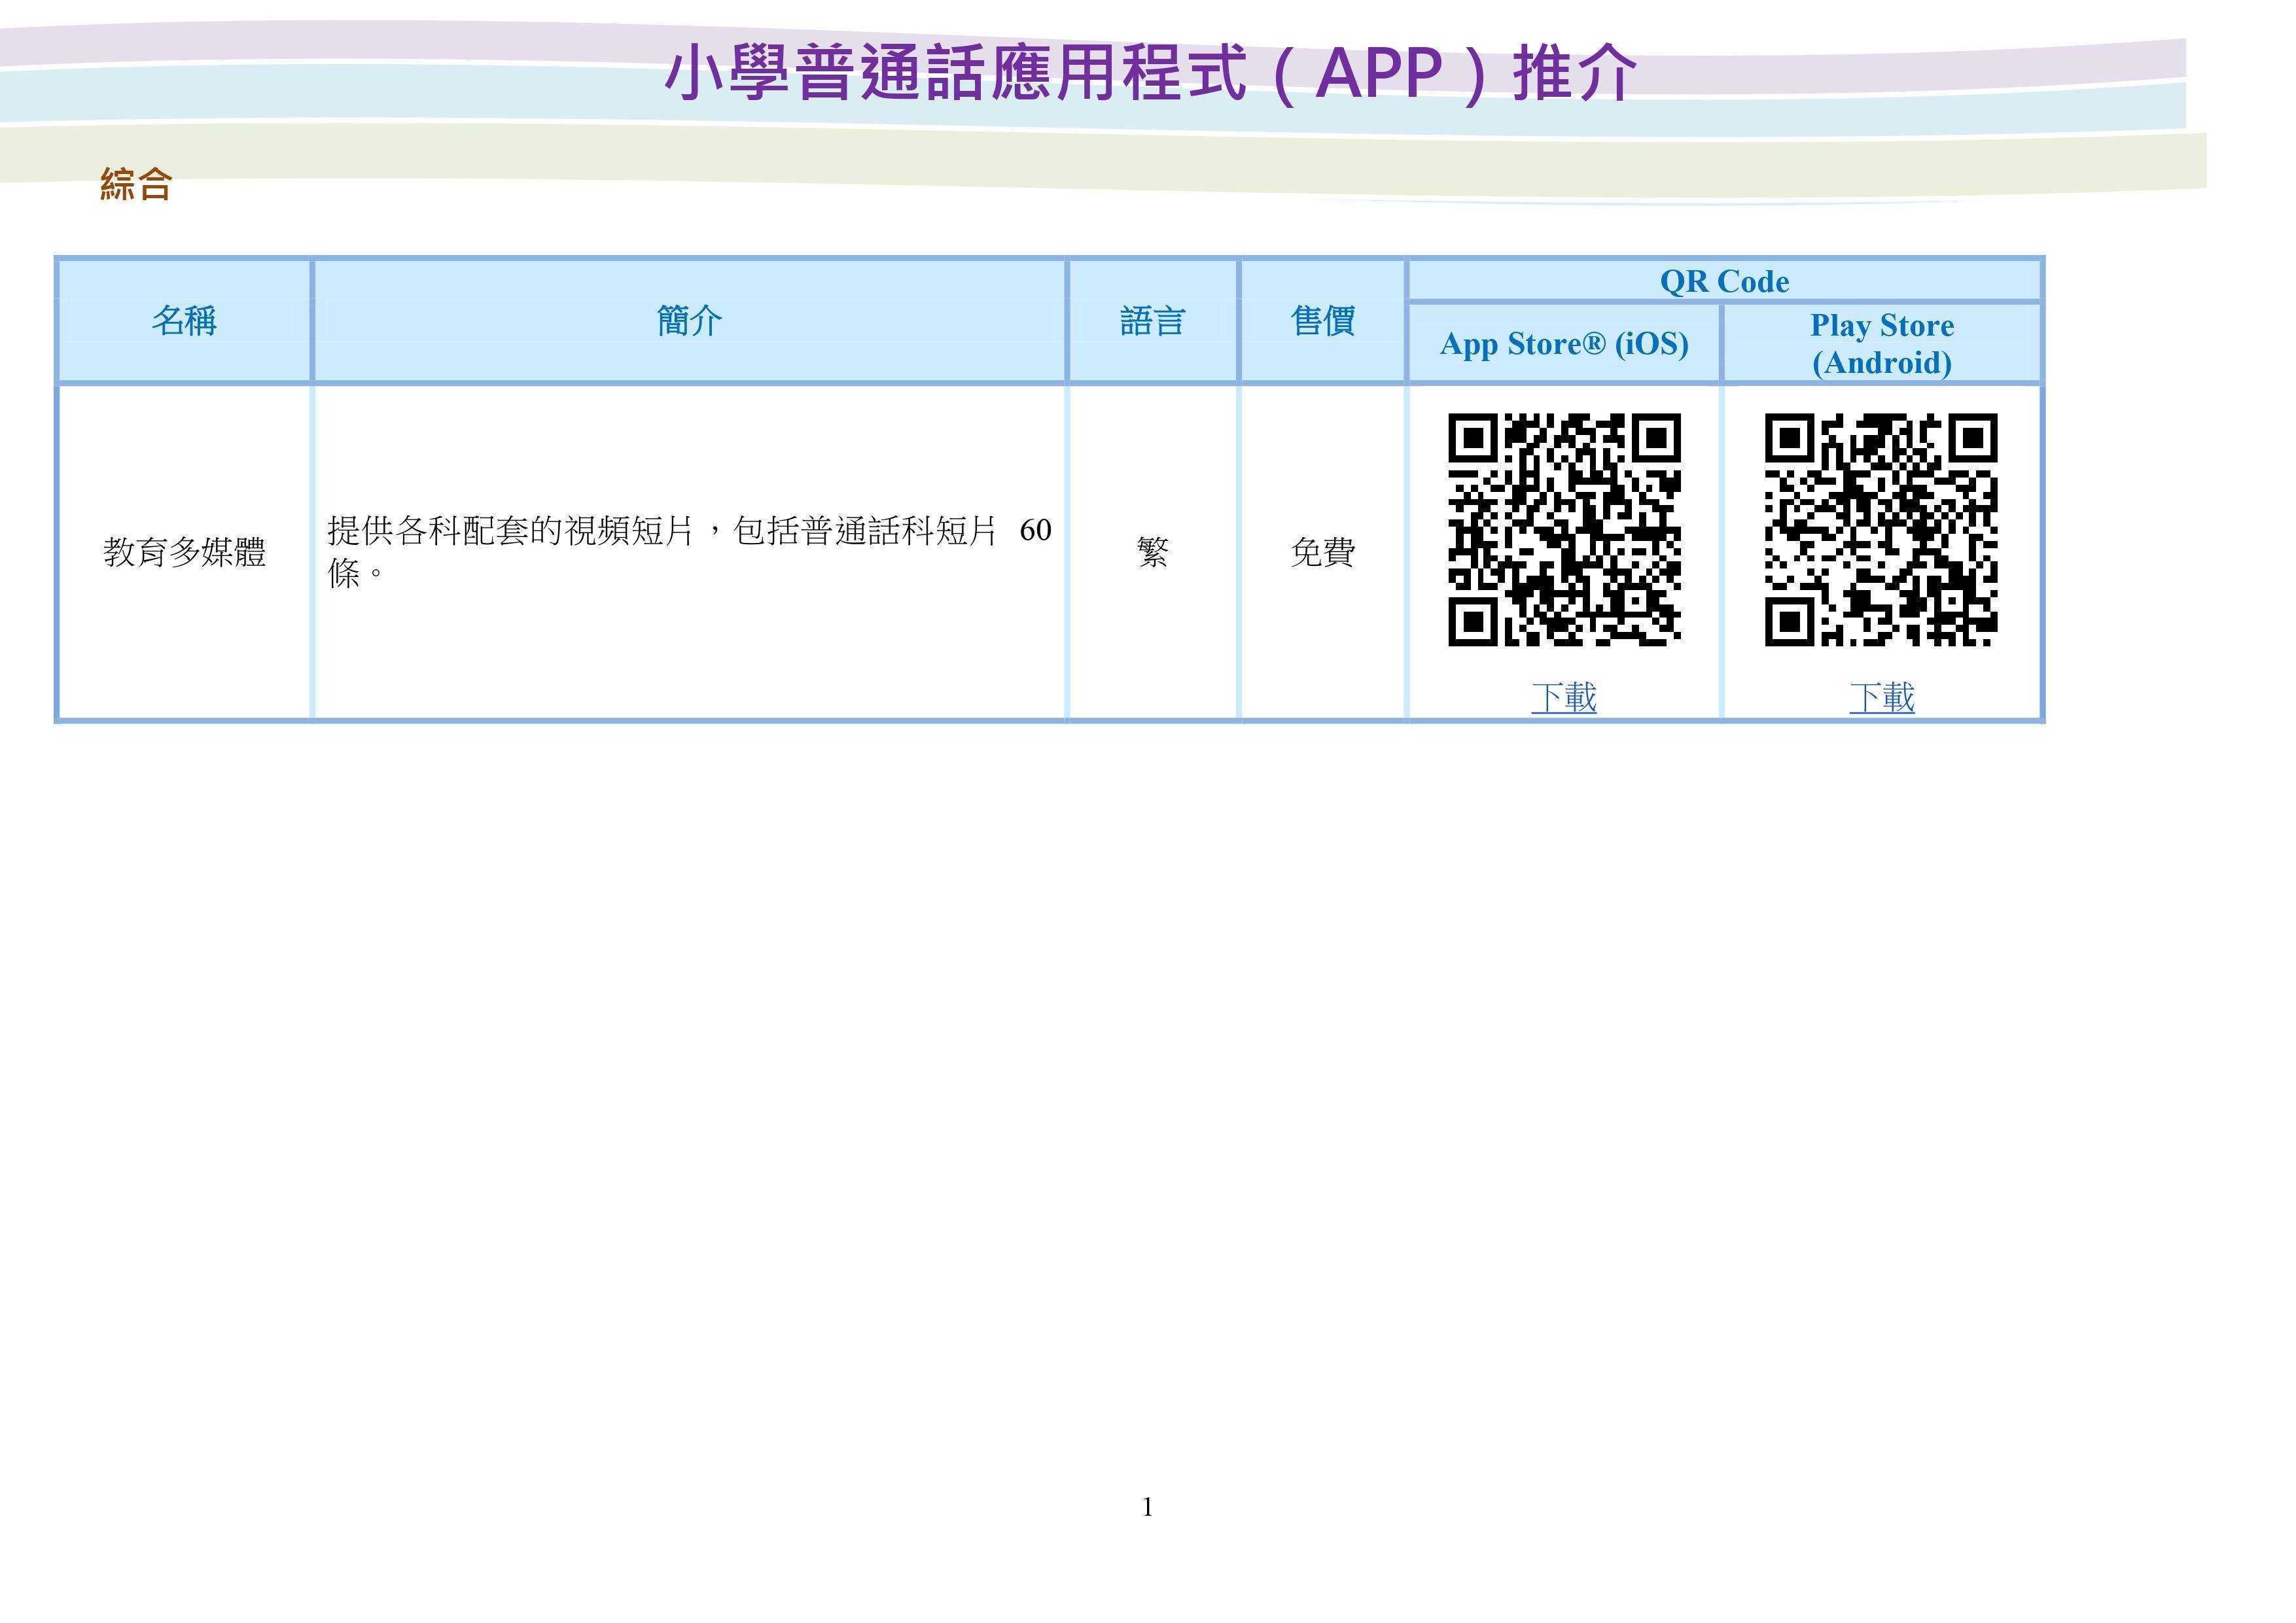This screenshot has width=2296, height=1623.
Task: Click the 簡介 column header
Action: [689, 321]
